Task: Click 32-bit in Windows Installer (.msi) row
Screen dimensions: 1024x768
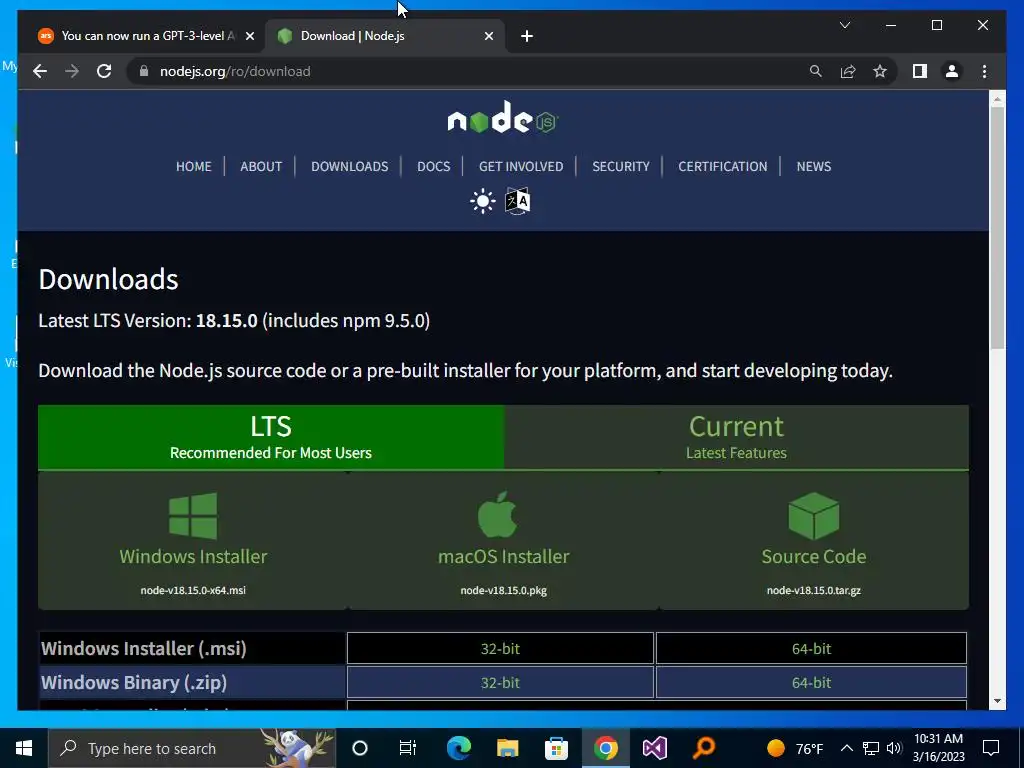Action: [500, 648]
